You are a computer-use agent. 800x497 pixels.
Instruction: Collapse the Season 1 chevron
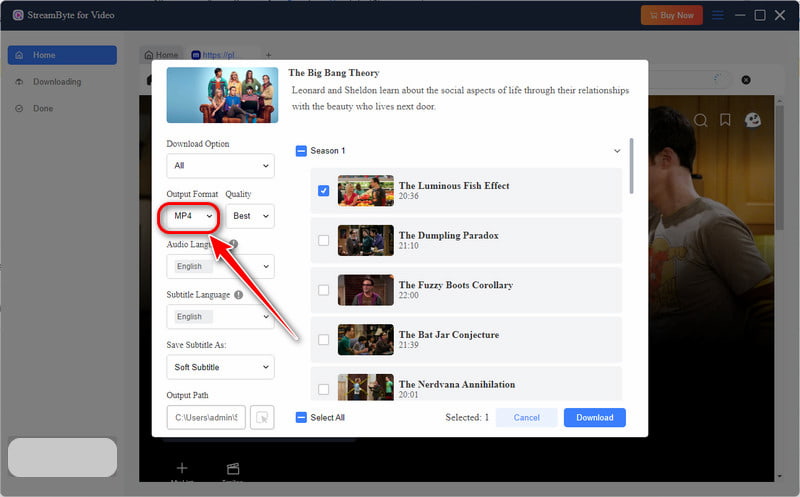617,151
